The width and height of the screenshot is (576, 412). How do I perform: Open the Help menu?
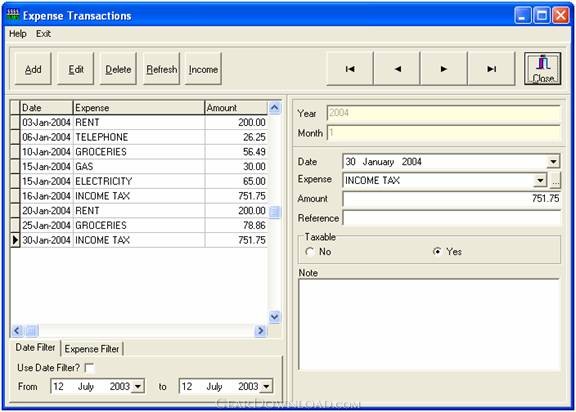18,34
